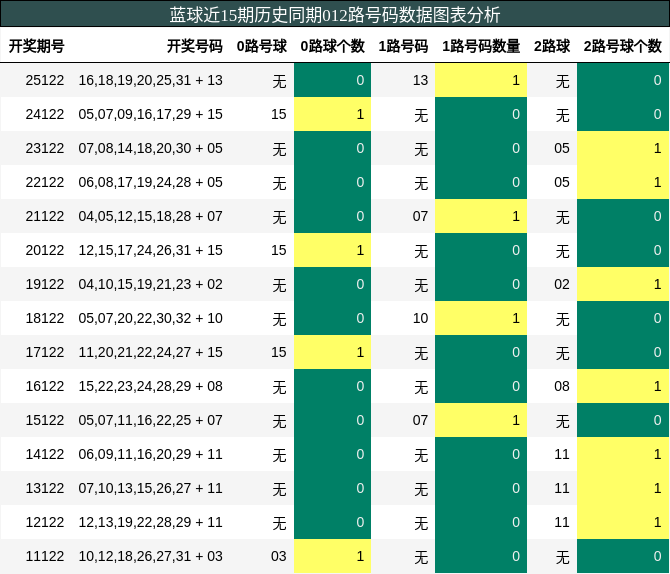Click the 1路号码 value 13 in row 25122
This screenshot has height=574, width=670.
tap(420, 80)
